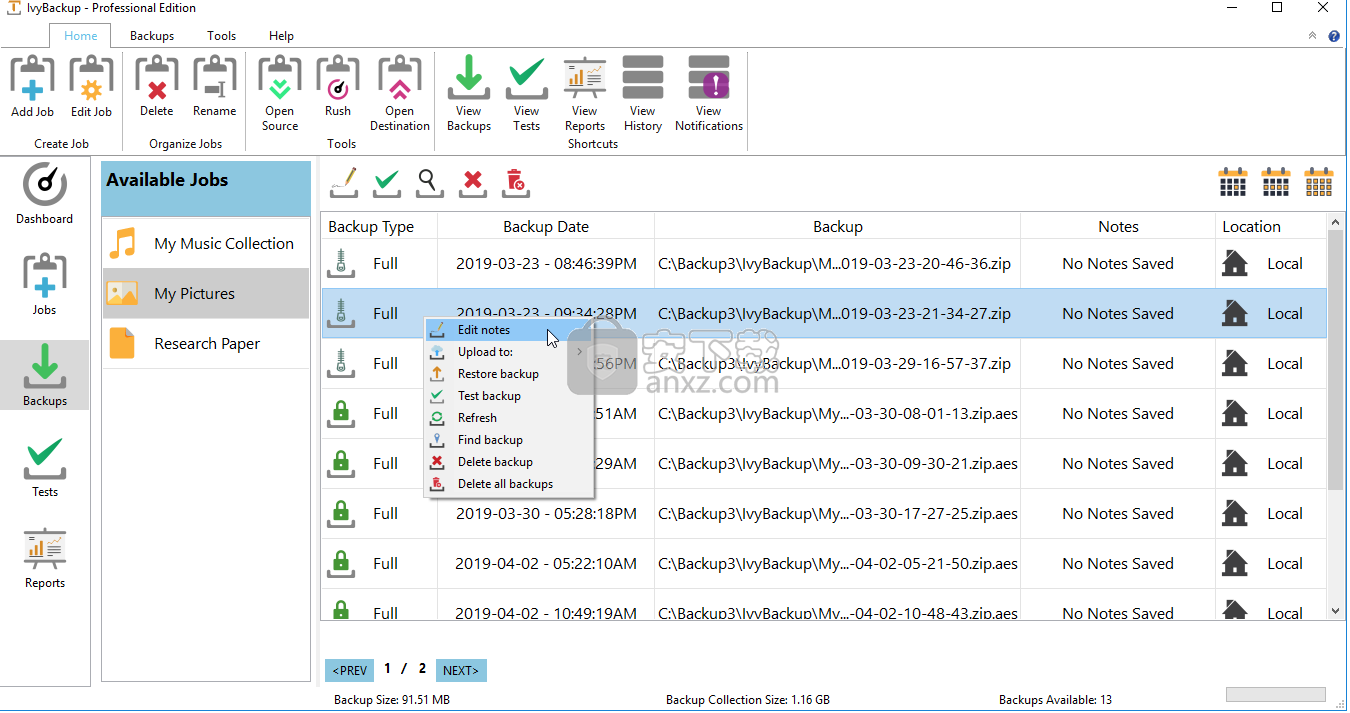Select backup dated 2019-03-30 05:28:18PM
This screenshot has height=713, width=1350.
pos(546,514)
